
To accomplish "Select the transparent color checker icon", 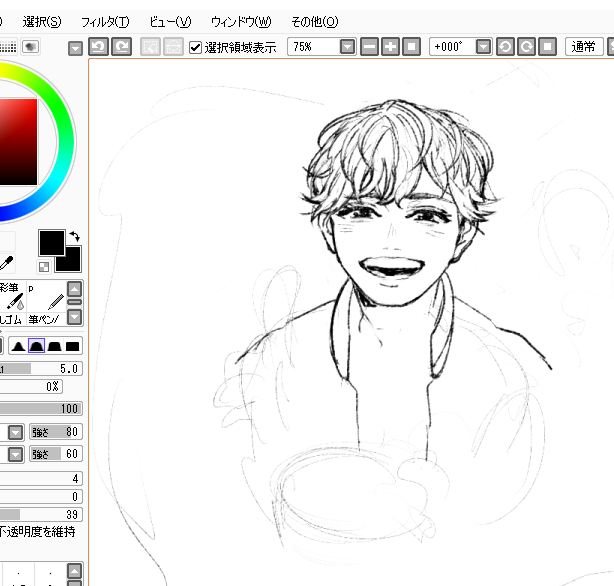I will pos(44,267).
